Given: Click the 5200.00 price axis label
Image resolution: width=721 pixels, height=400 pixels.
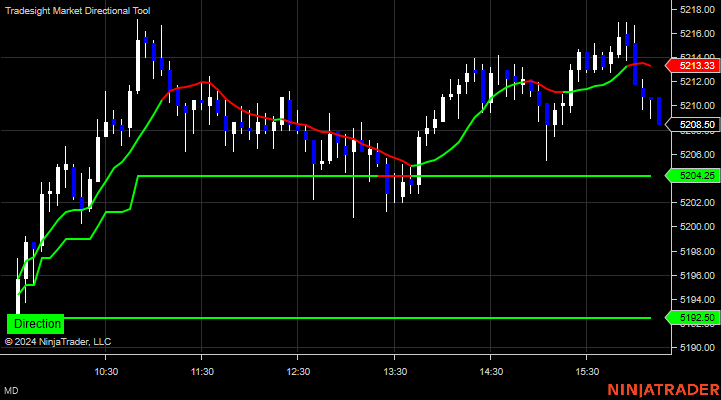Looking at the screenshot, I should pos(697,227).
